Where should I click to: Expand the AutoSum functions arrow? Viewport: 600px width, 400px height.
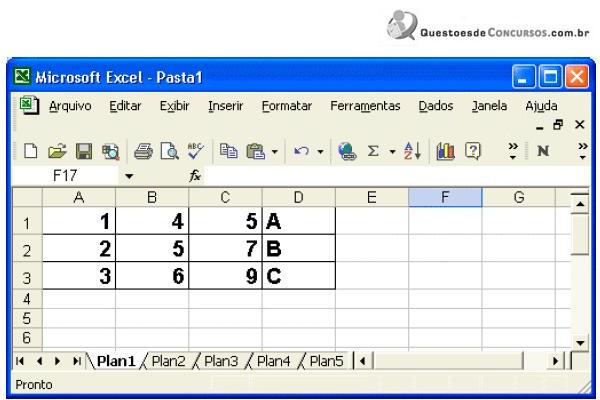tap(392, 152)
